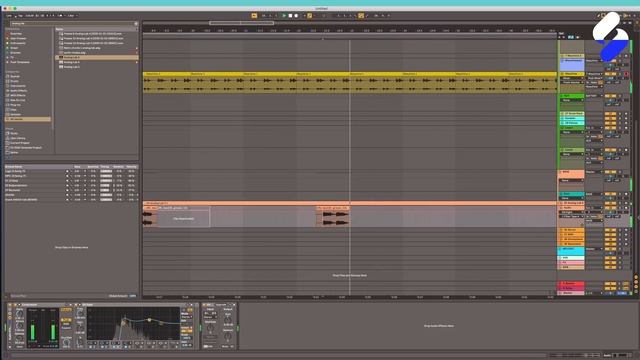This screenshot has width=640, height=360.
Task: Toggle the Automation Arm button
Action: click(309, 16)
